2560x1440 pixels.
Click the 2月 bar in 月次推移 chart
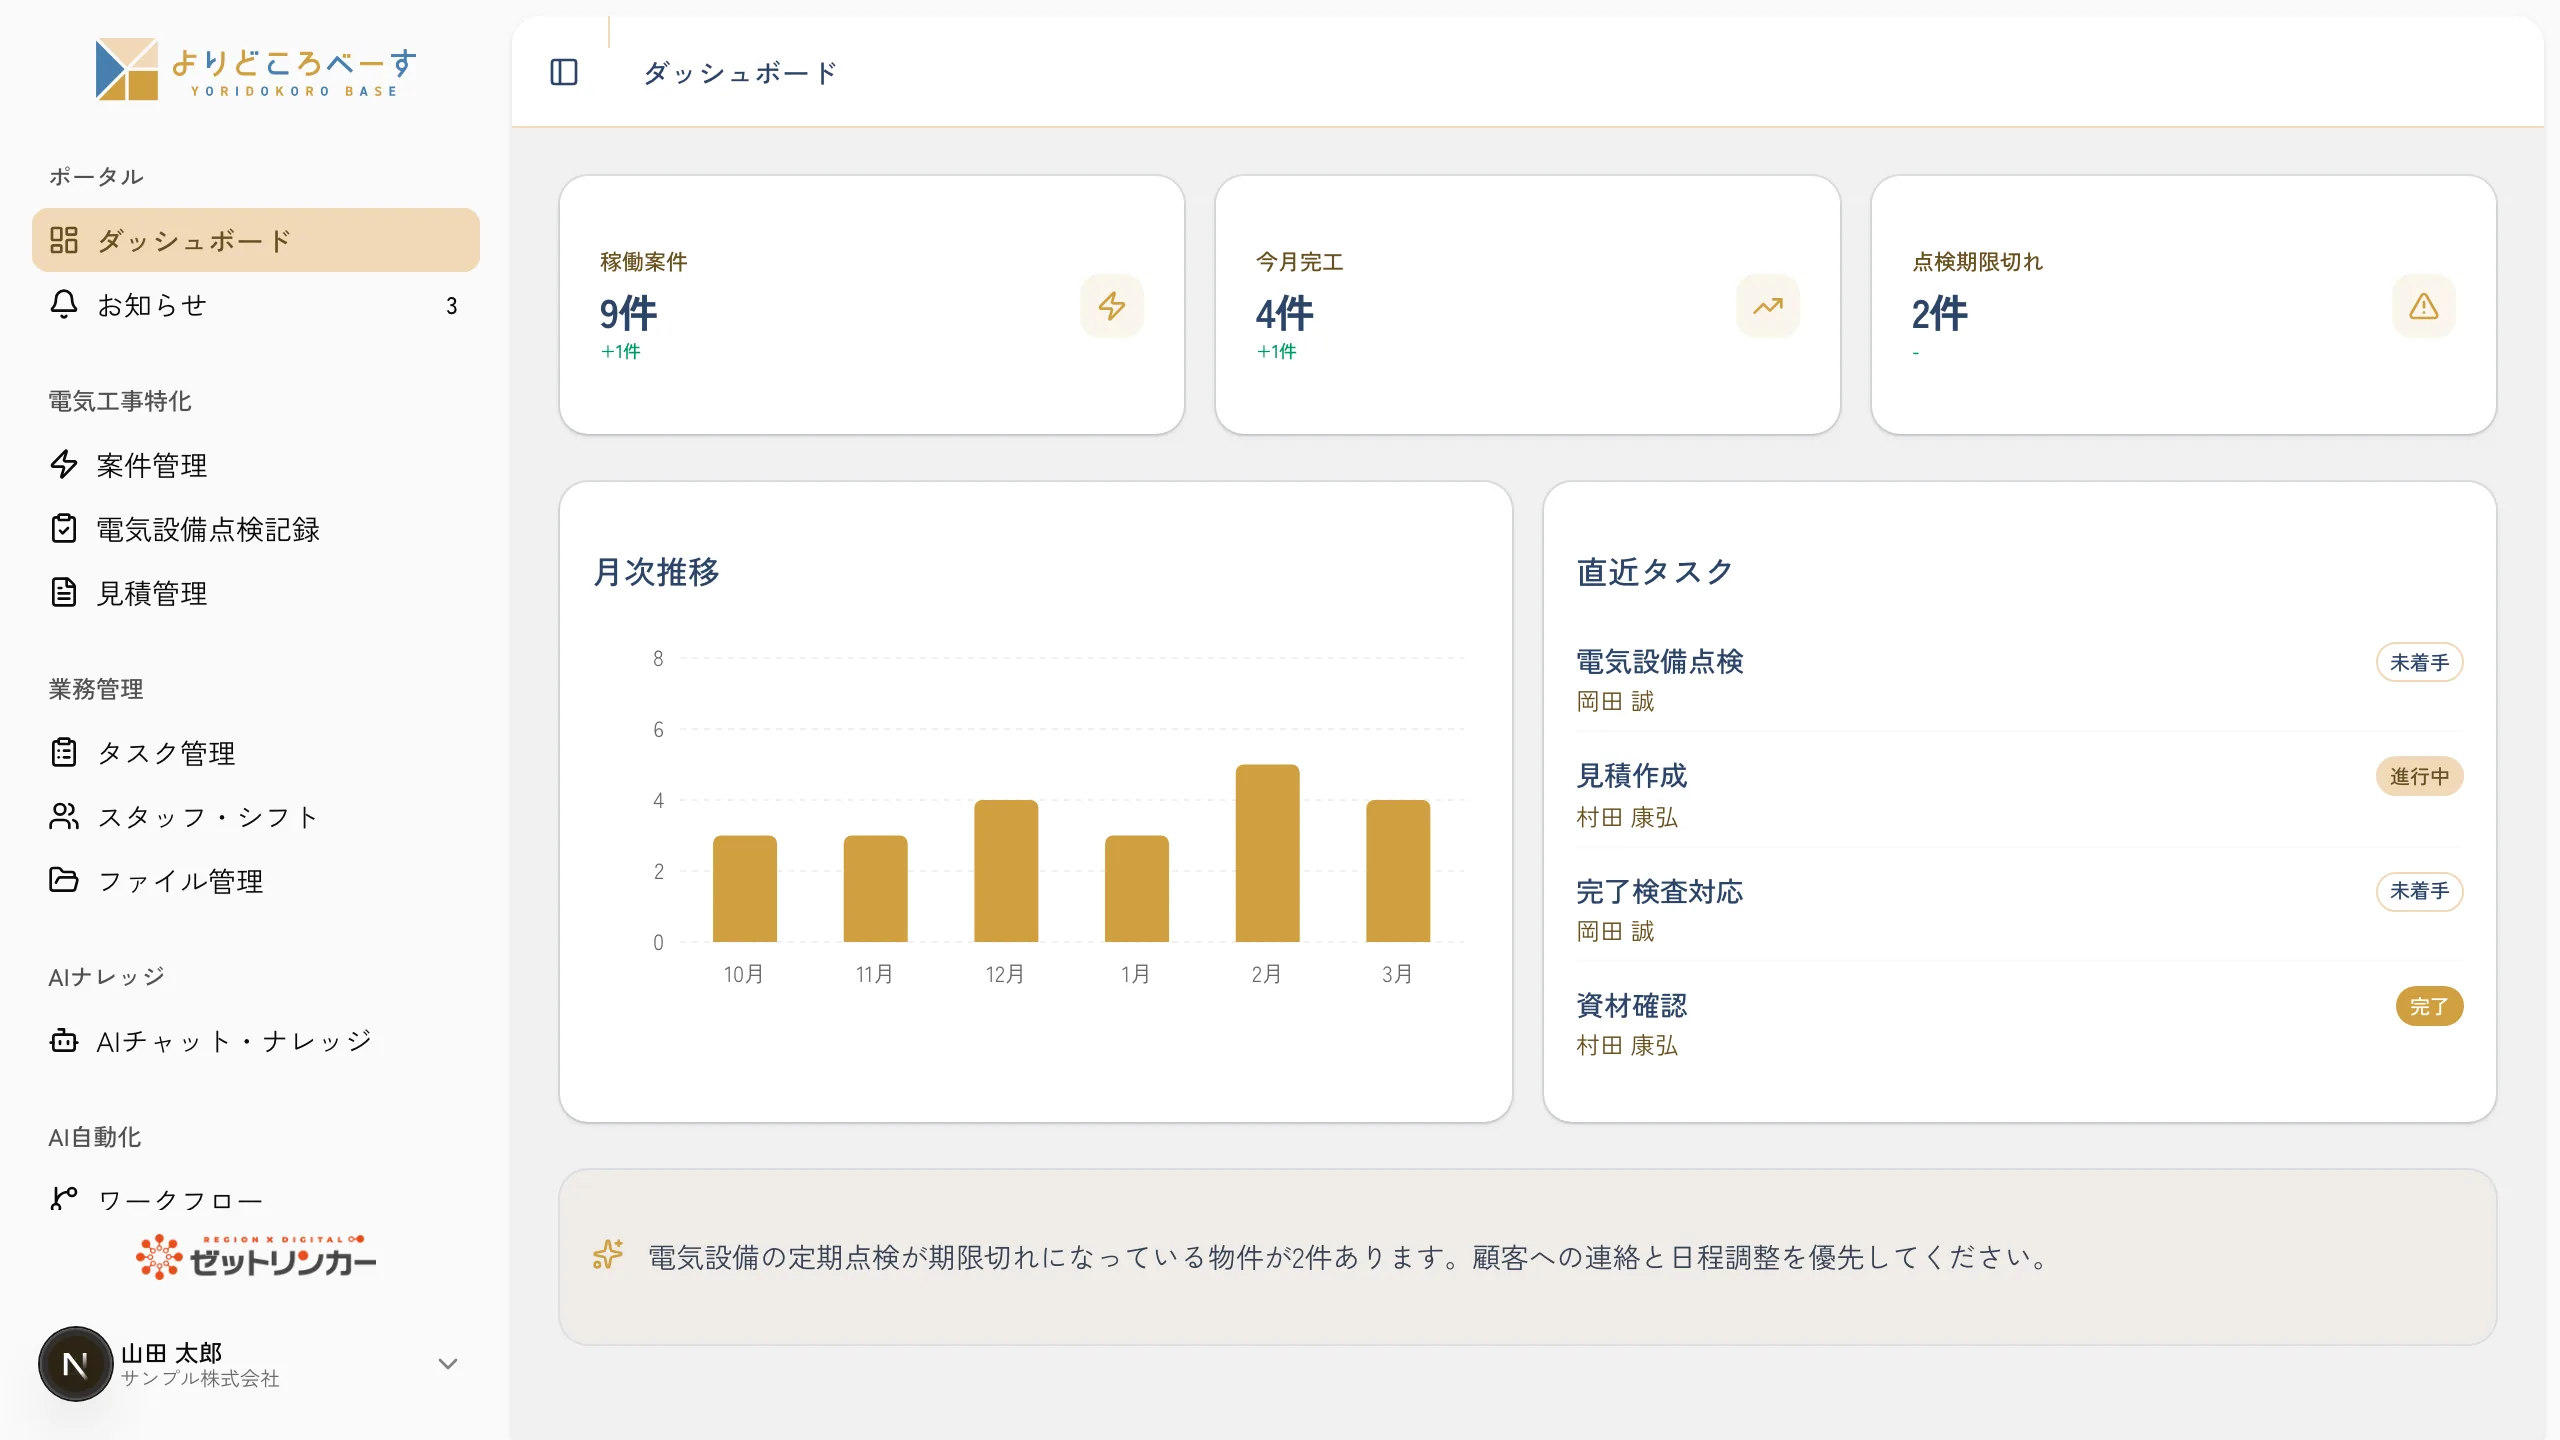coord(1267,853)
